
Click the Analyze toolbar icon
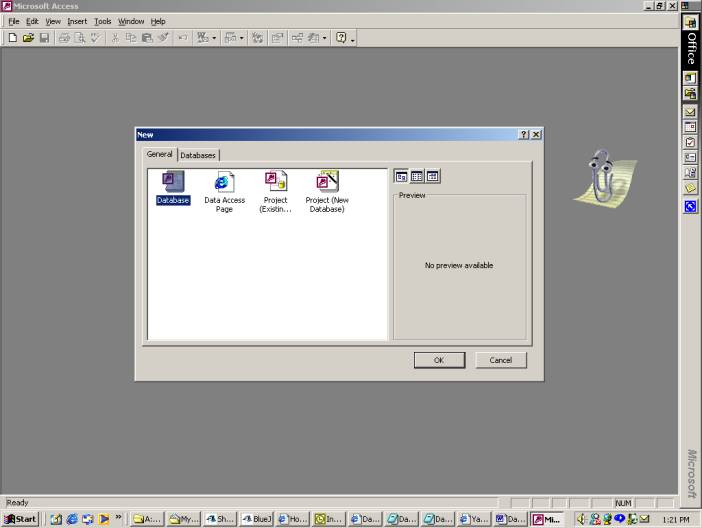[x=231, y=38]
